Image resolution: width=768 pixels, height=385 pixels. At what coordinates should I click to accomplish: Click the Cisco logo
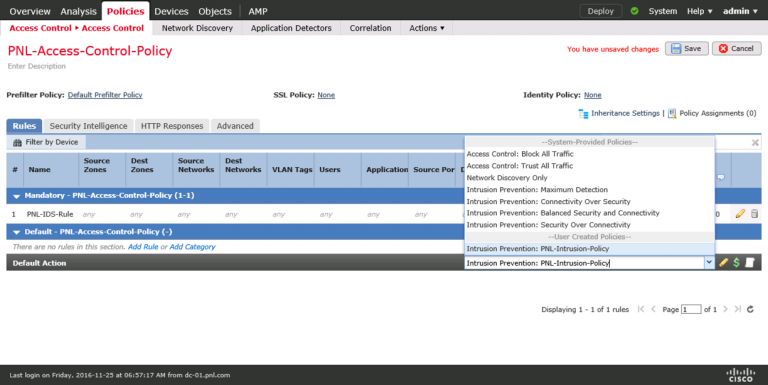[740, 375]
